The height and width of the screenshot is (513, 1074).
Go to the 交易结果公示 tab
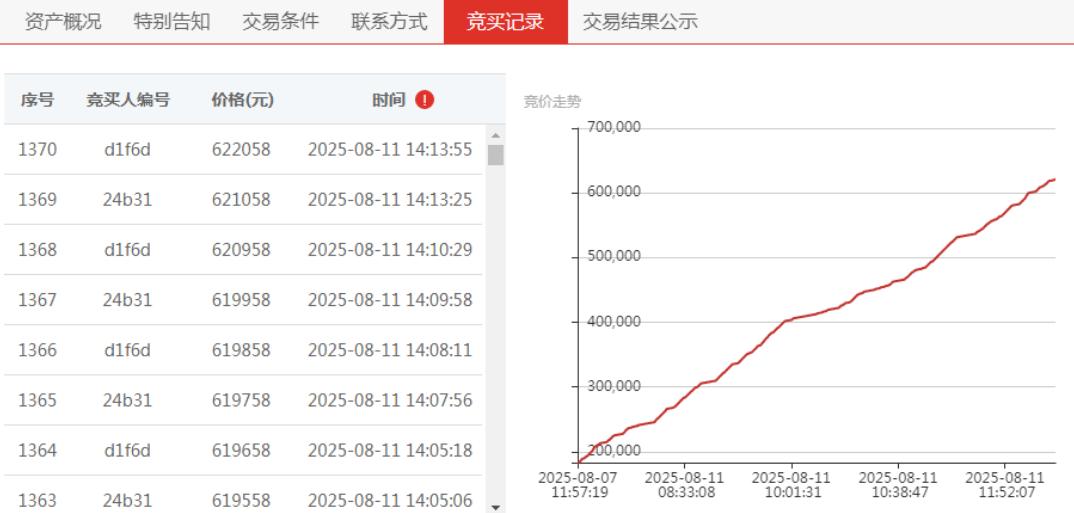tap(640, 22)
